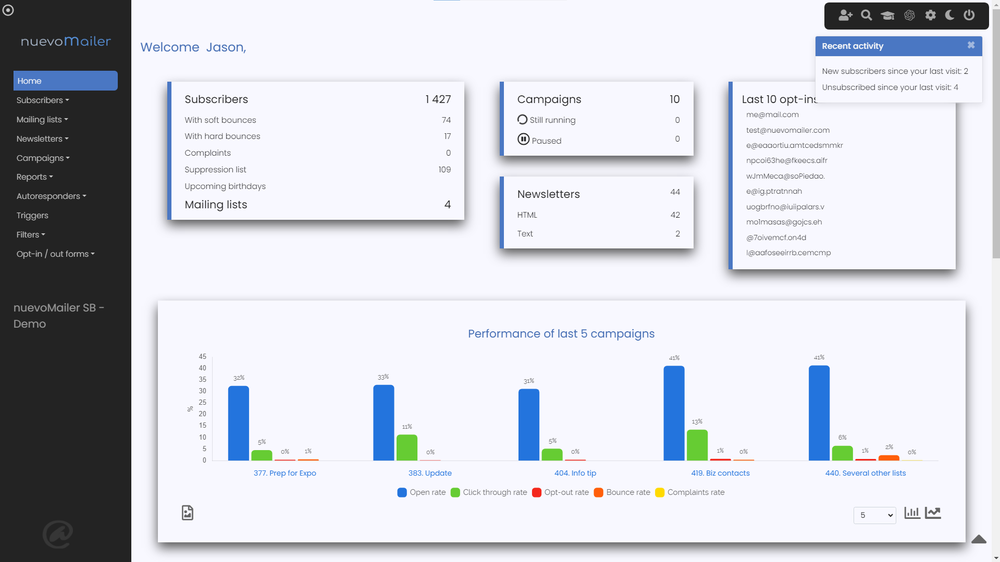Click the add subscriber icon in top toolbar
Image resolution: width=1000 pixels, height=562 pixels.
[x=845, y=15]
